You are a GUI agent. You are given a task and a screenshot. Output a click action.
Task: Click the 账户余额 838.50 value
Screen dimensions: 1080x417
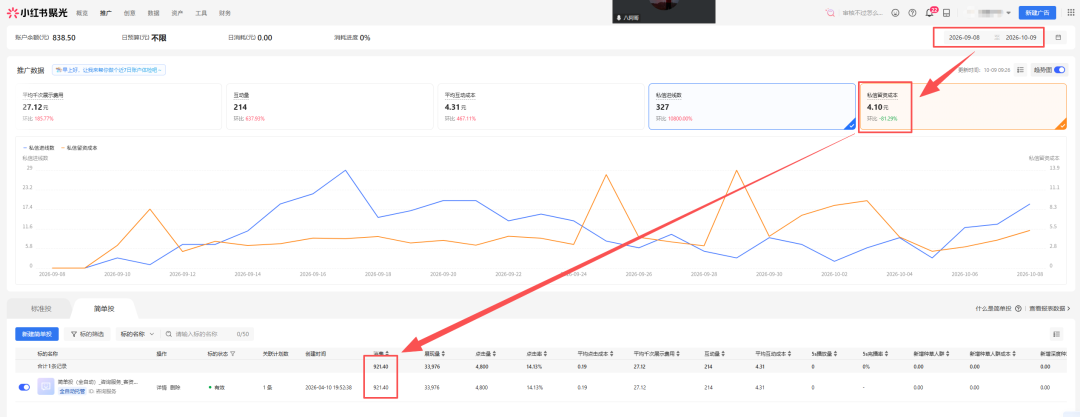(64, 37)
